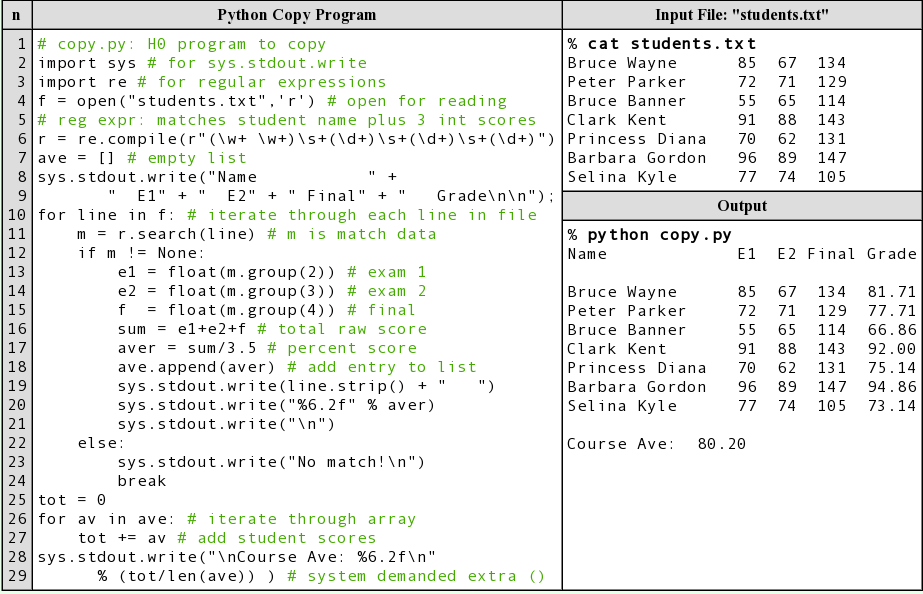Screen dimensions: 923x594
Task: Click the "for line in f:" loop line
Action: (287, 215)
